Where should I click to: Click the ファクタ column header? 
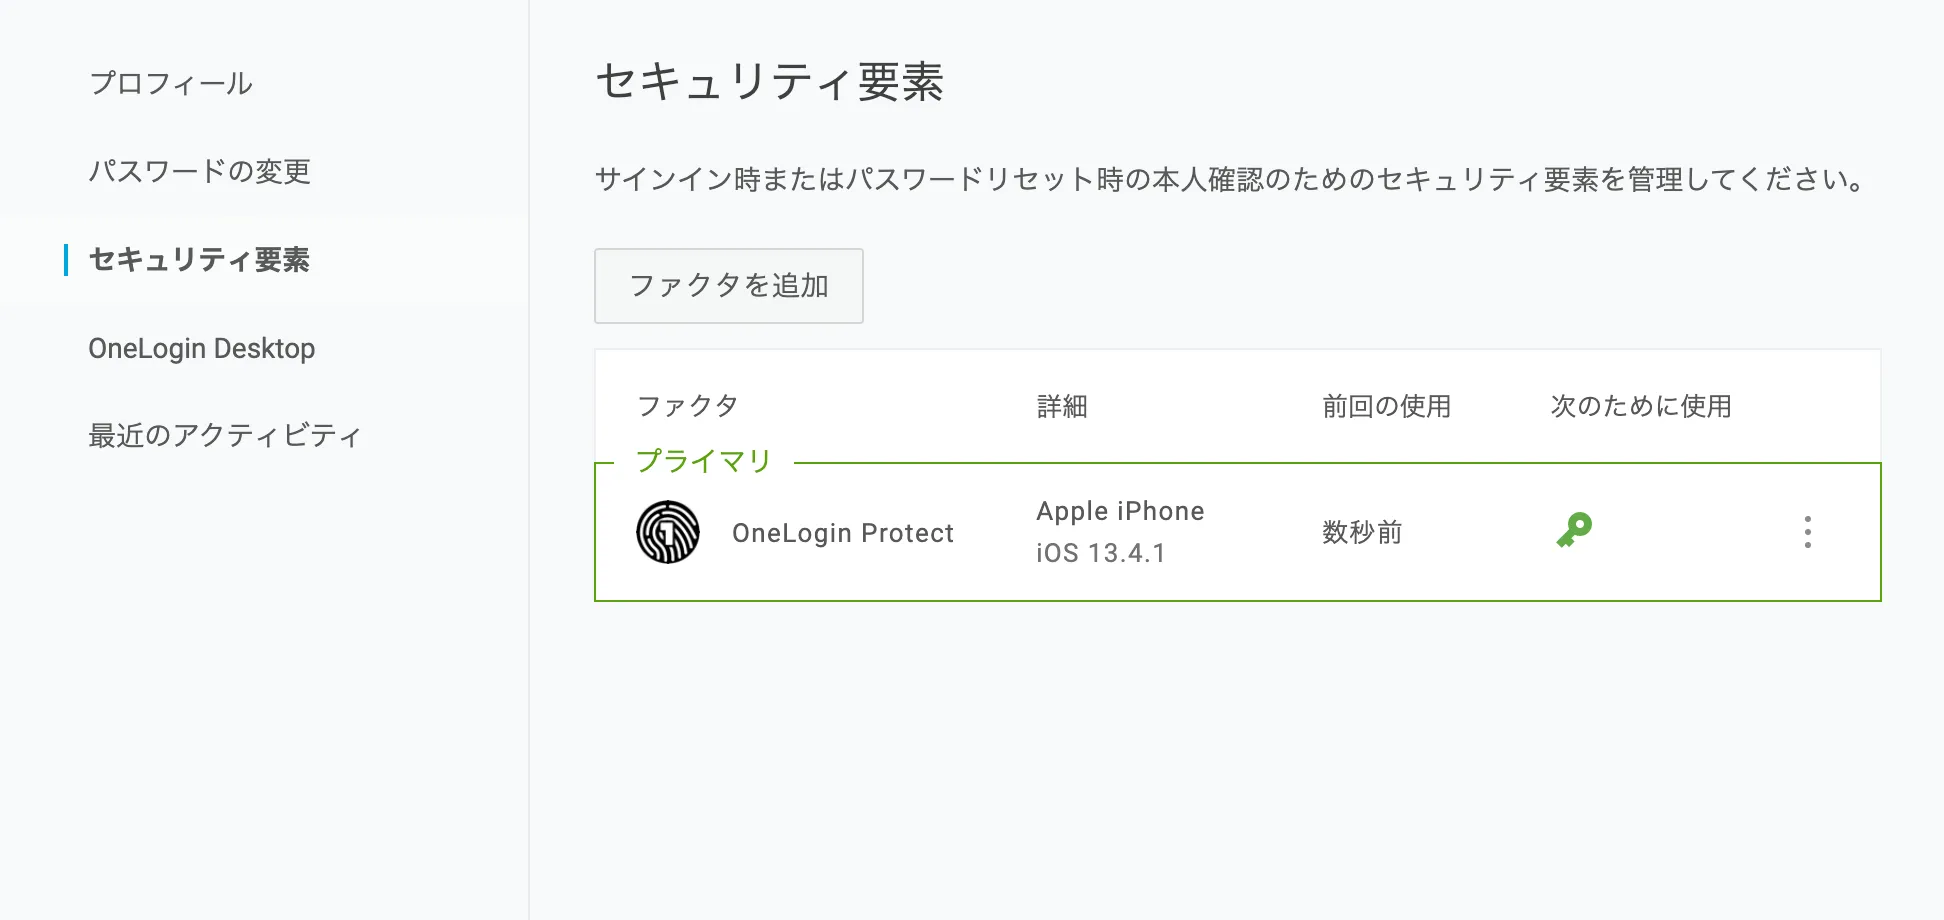pos(687,406)
